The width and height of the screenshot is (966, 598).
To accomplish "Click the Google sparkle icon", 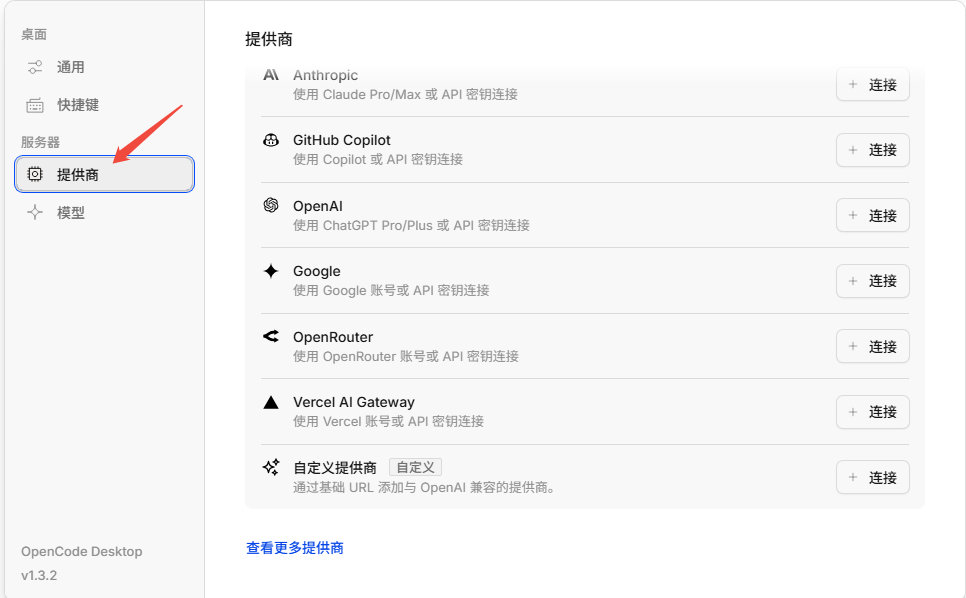I will (271, 271).
